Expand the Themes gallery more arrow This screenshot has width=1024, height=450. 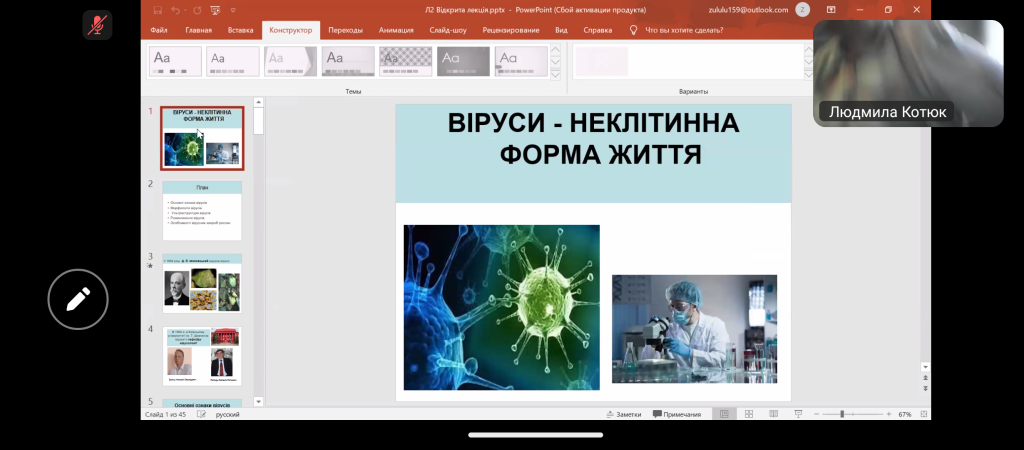557,74
